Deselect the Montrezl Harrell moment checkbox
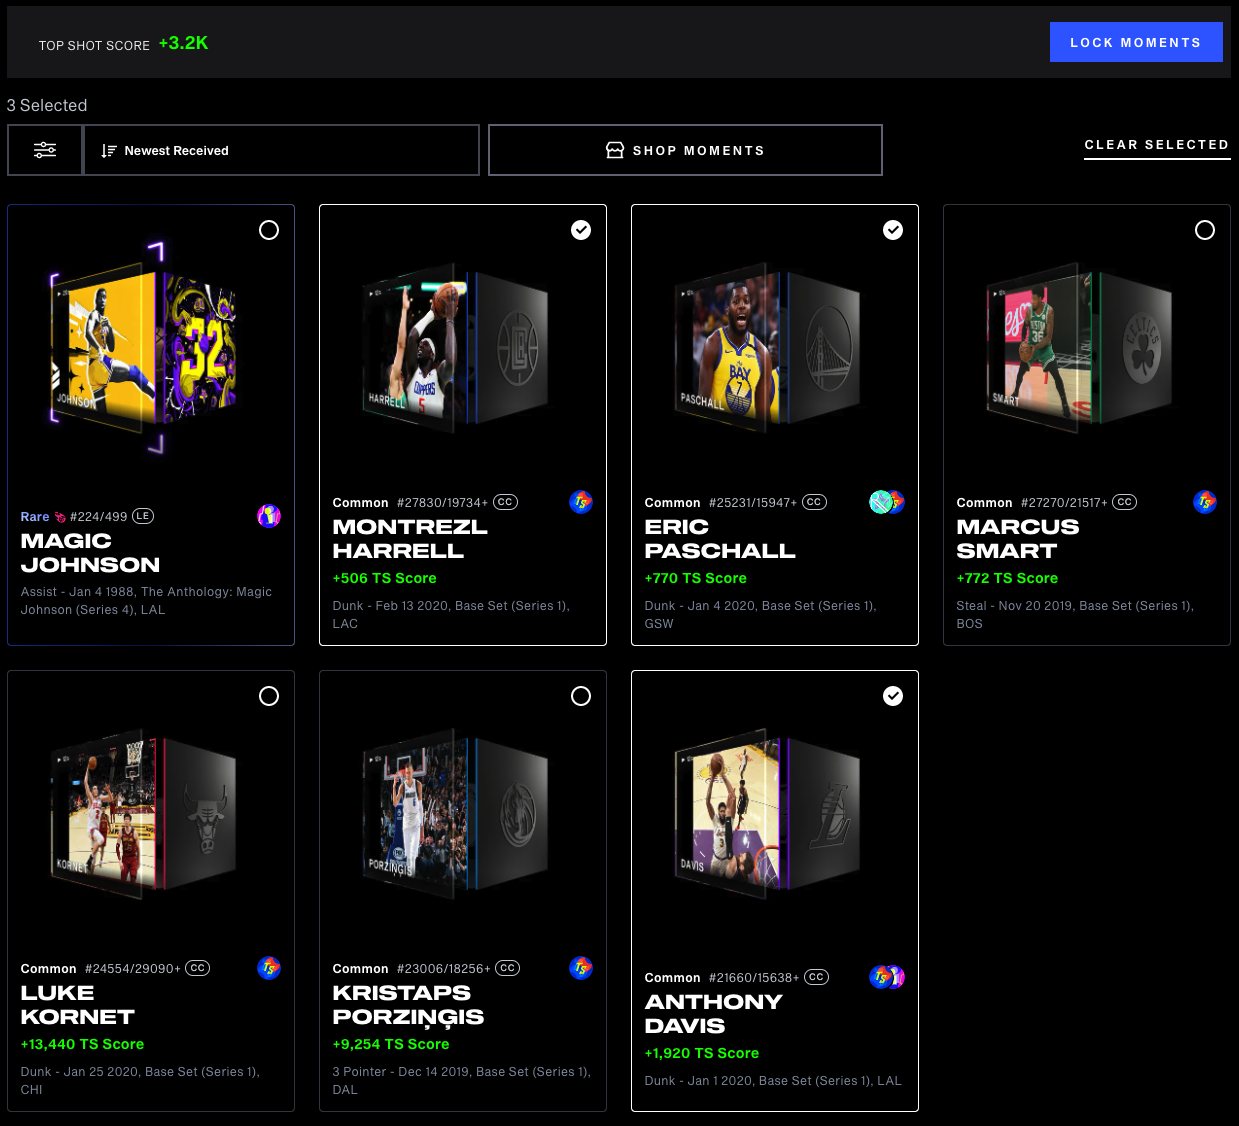 tap(581, 230)
